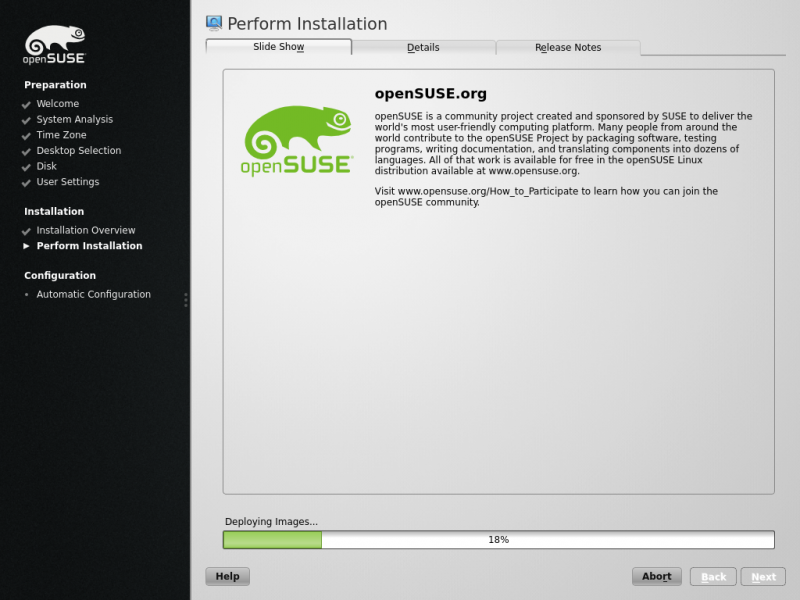Click the checkmark beside System Analysis
Image resolution: width=800 pixels, height=600 pixels.
[x=26, y=120]
